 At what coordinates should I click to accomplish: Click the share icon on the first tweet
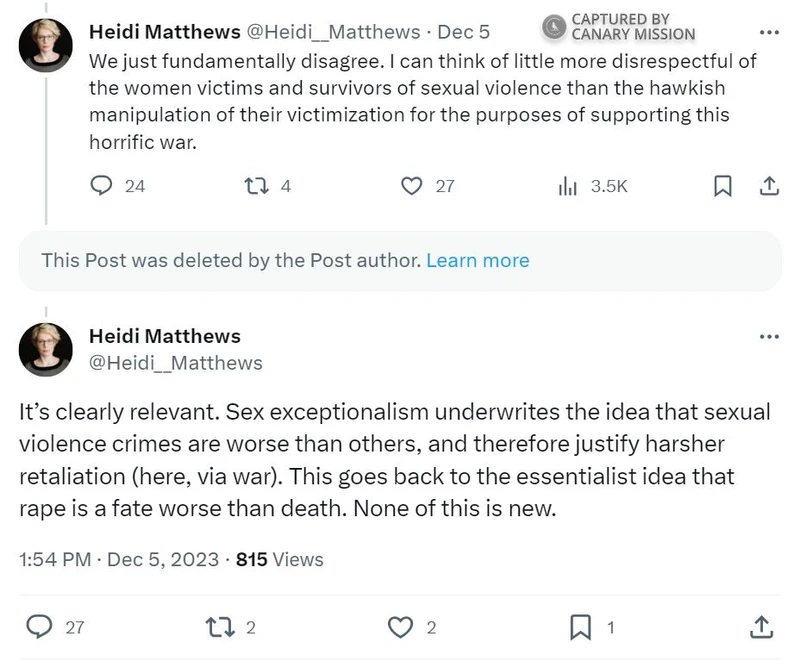click(x=769, y=186)
